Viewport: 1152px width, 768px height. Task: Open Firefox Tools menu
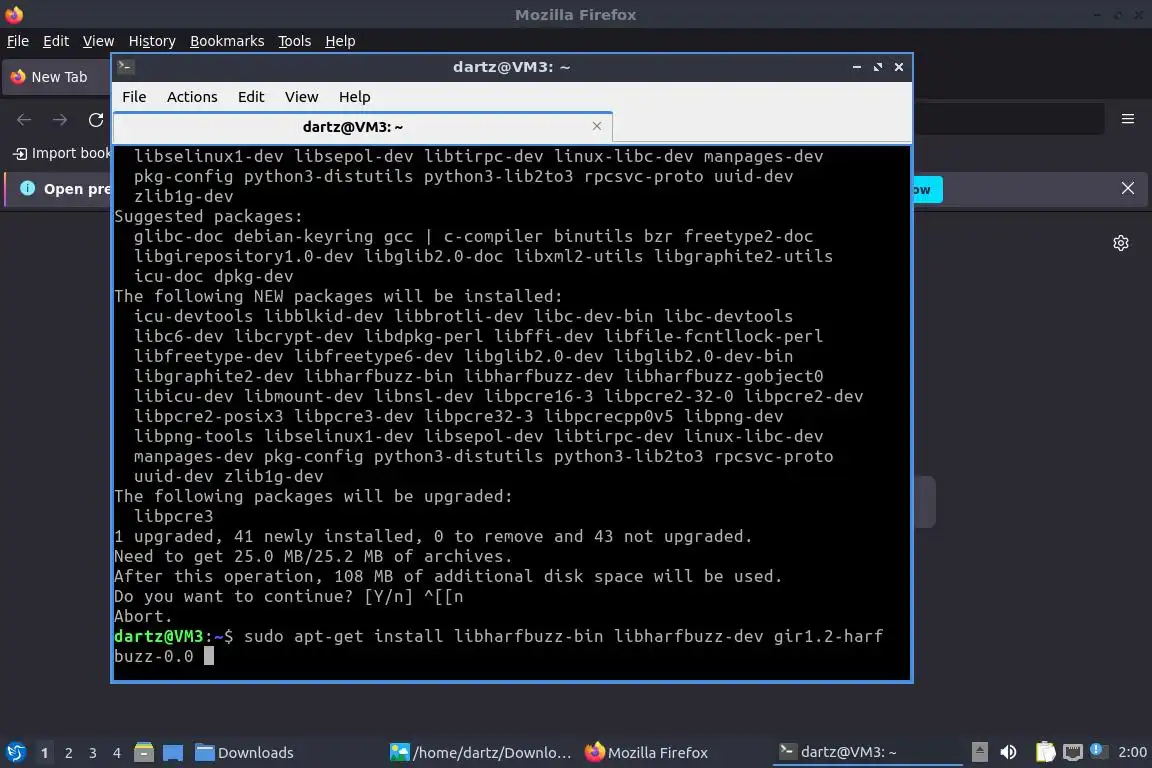point(295,41)
